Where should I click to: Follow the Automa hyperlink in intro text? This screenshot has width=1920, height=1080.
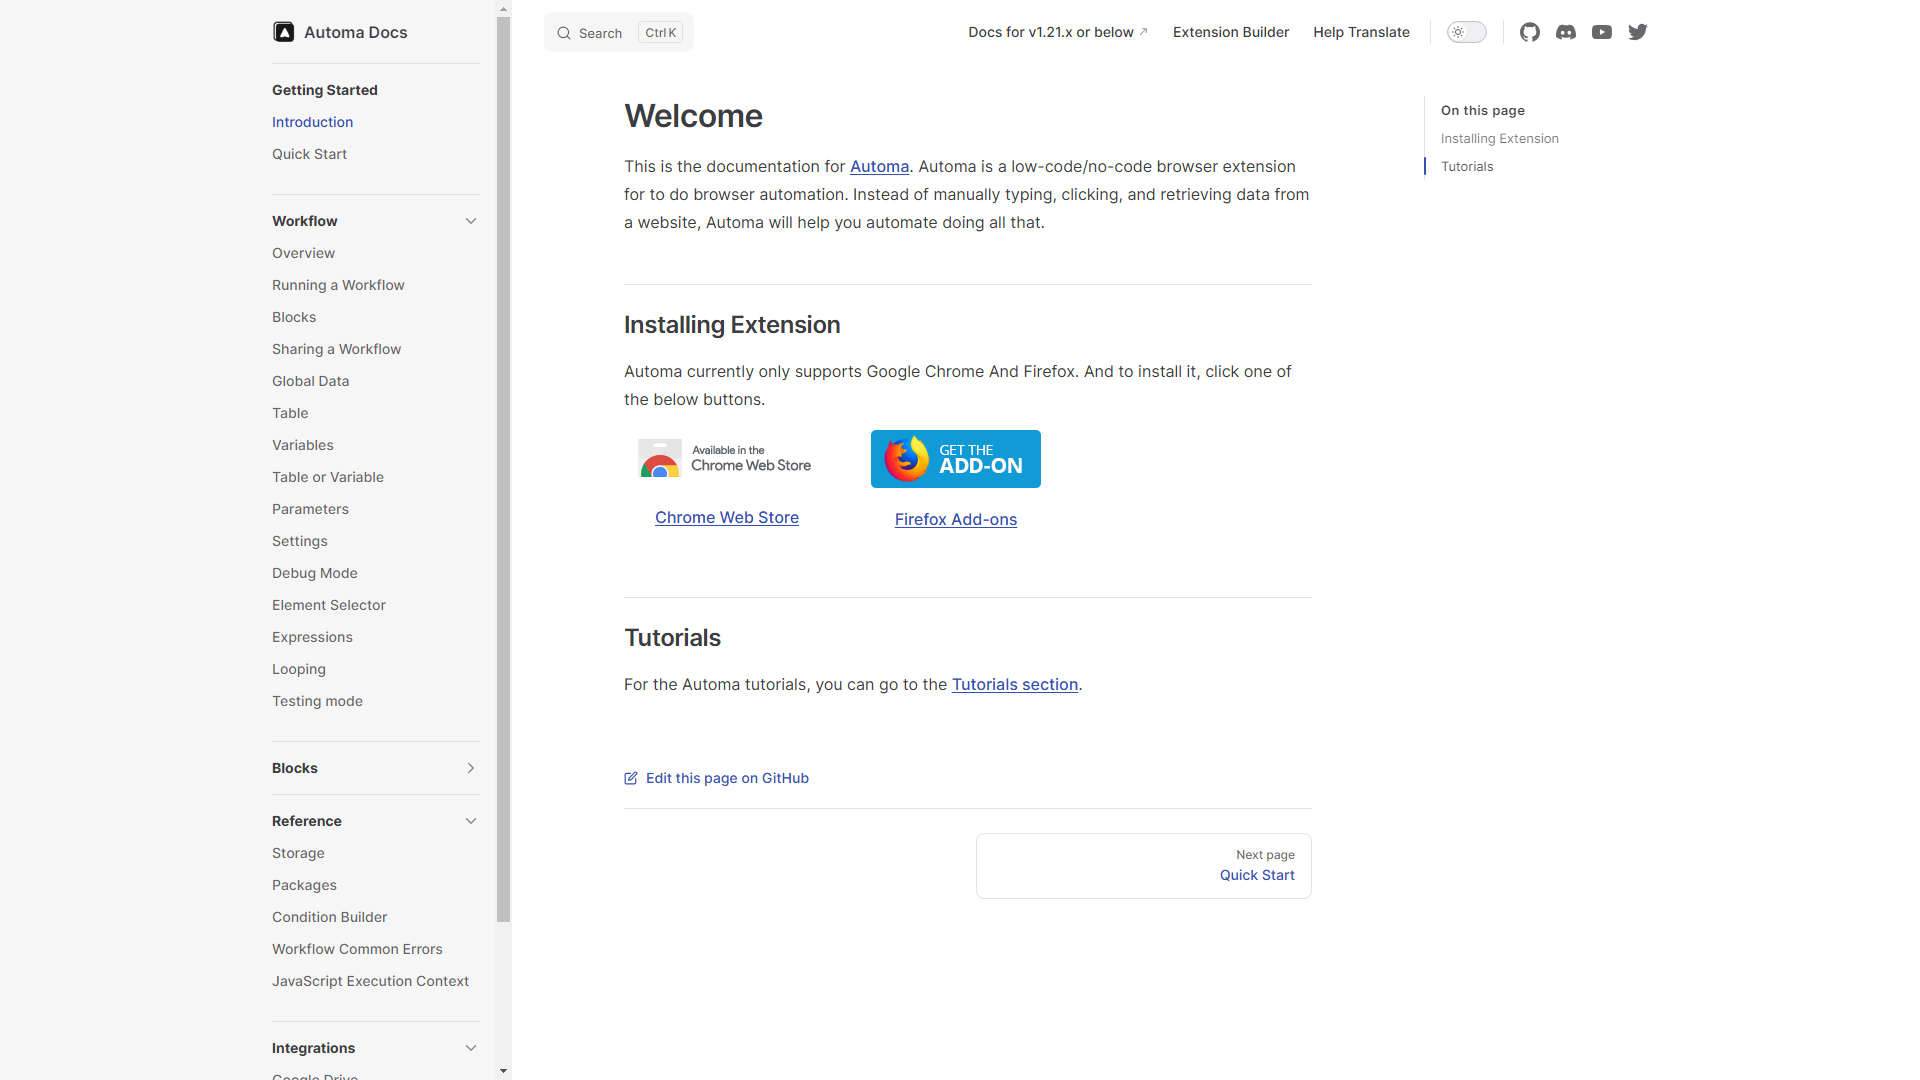coord(879,166)
